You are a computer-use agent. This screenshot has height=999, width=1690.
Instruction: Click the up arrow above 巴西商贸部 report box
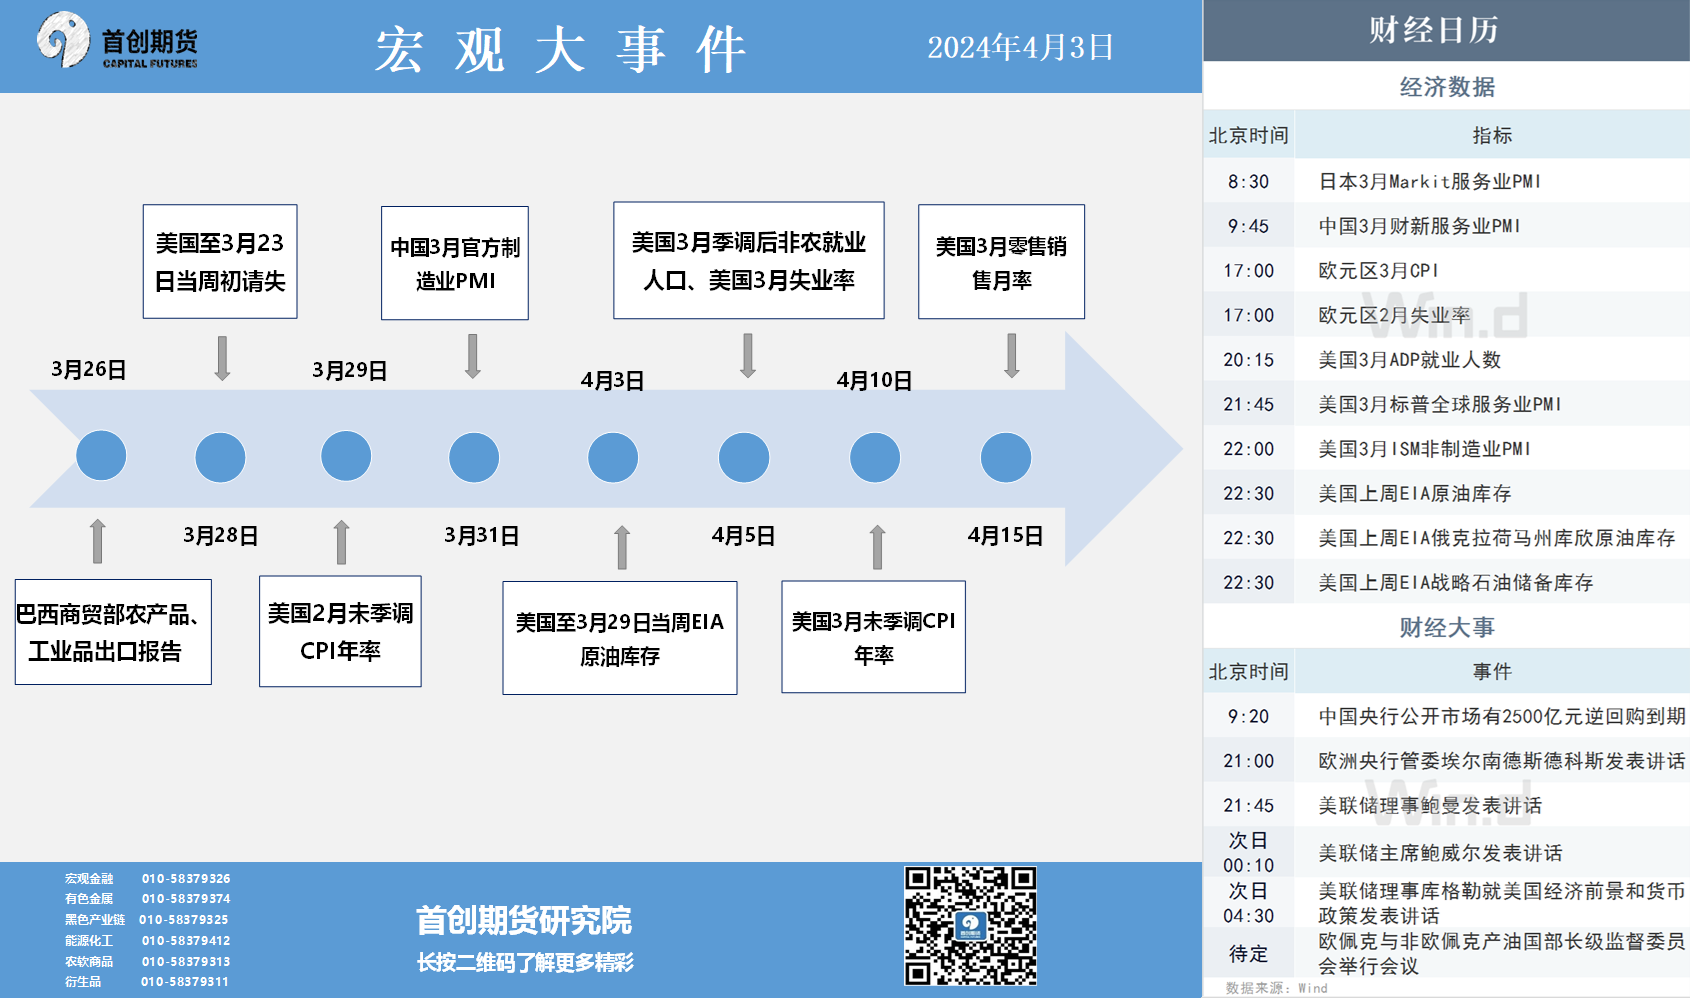[97, 541]
